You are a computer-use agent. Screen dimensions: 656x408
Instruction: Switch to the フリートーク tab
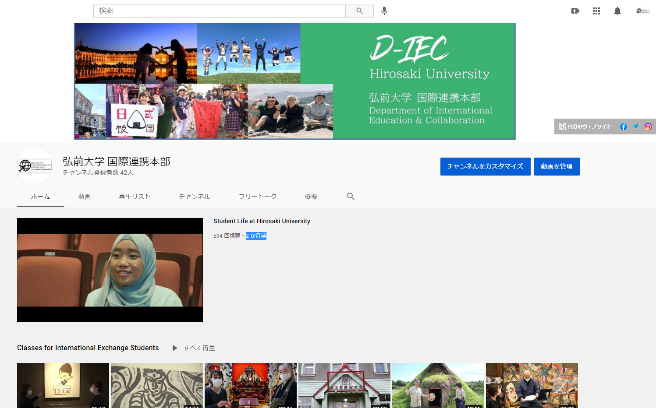(x=257, y=196)
